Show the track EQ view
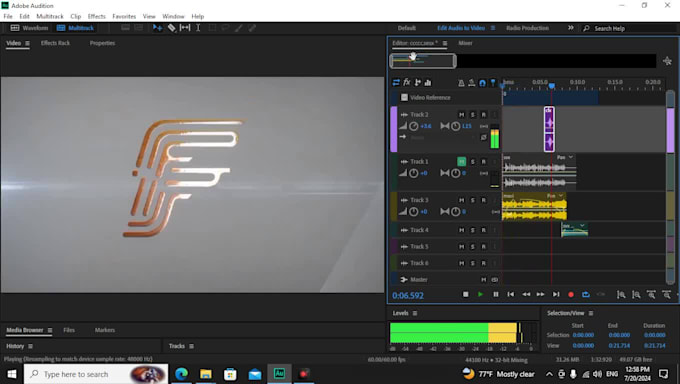The height and width of the screenshot is (384, 680). coord(428,82)
